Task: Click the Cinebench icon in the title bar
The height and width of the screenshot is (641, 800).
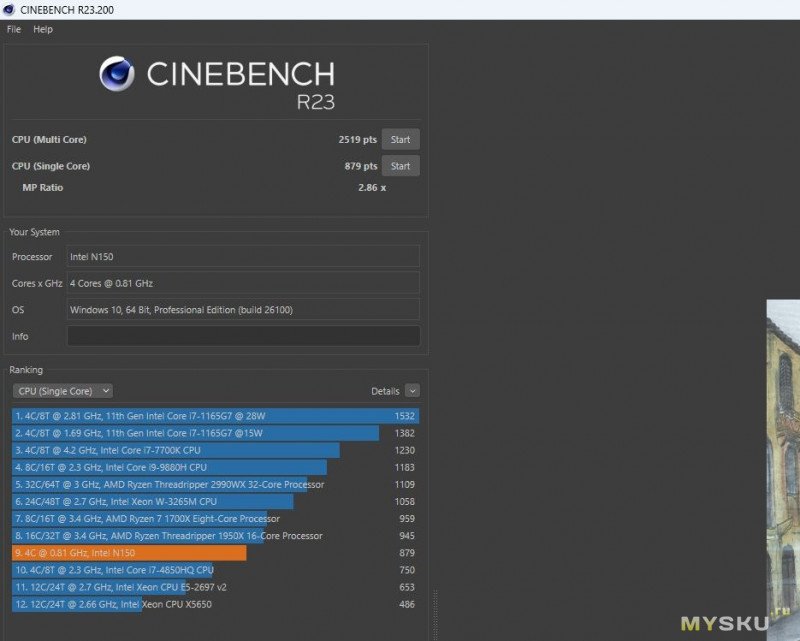Action: (8, 9)
